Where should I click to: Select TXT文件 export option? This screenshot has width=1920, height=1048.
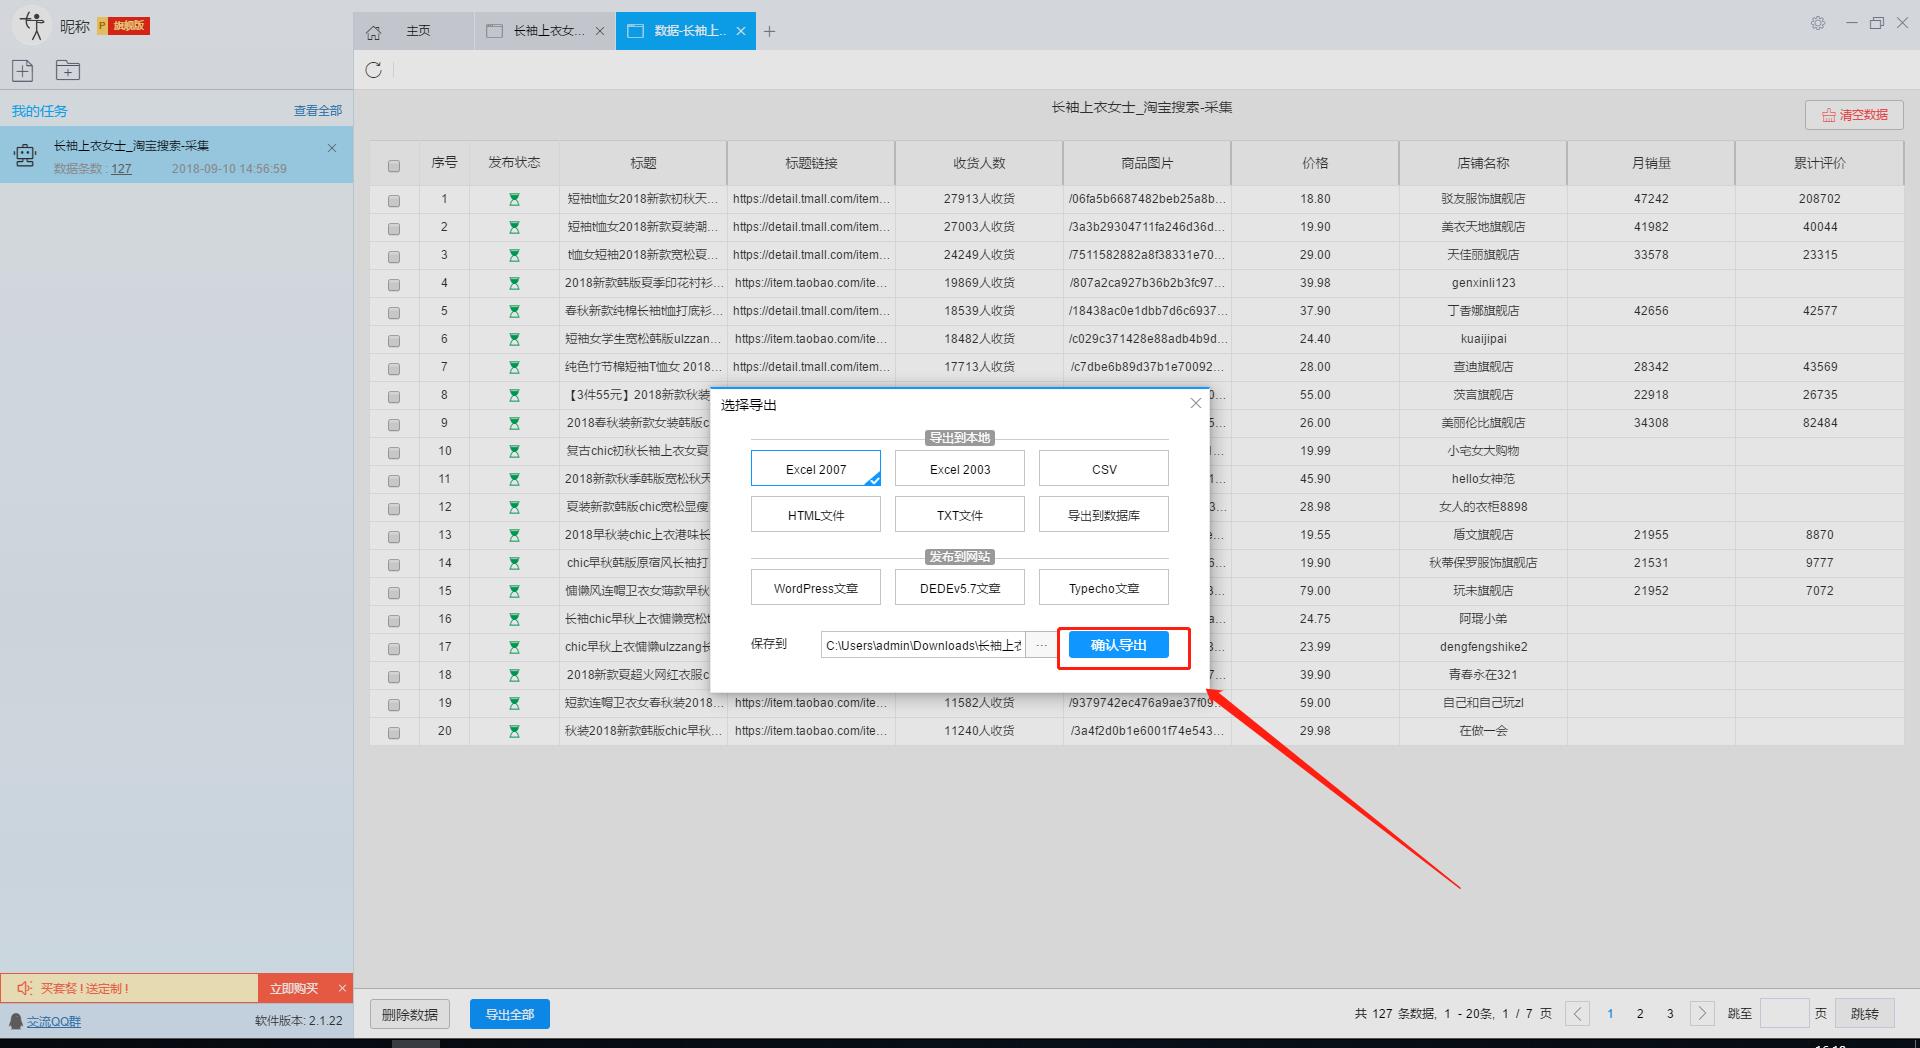[x=960, y=514]
